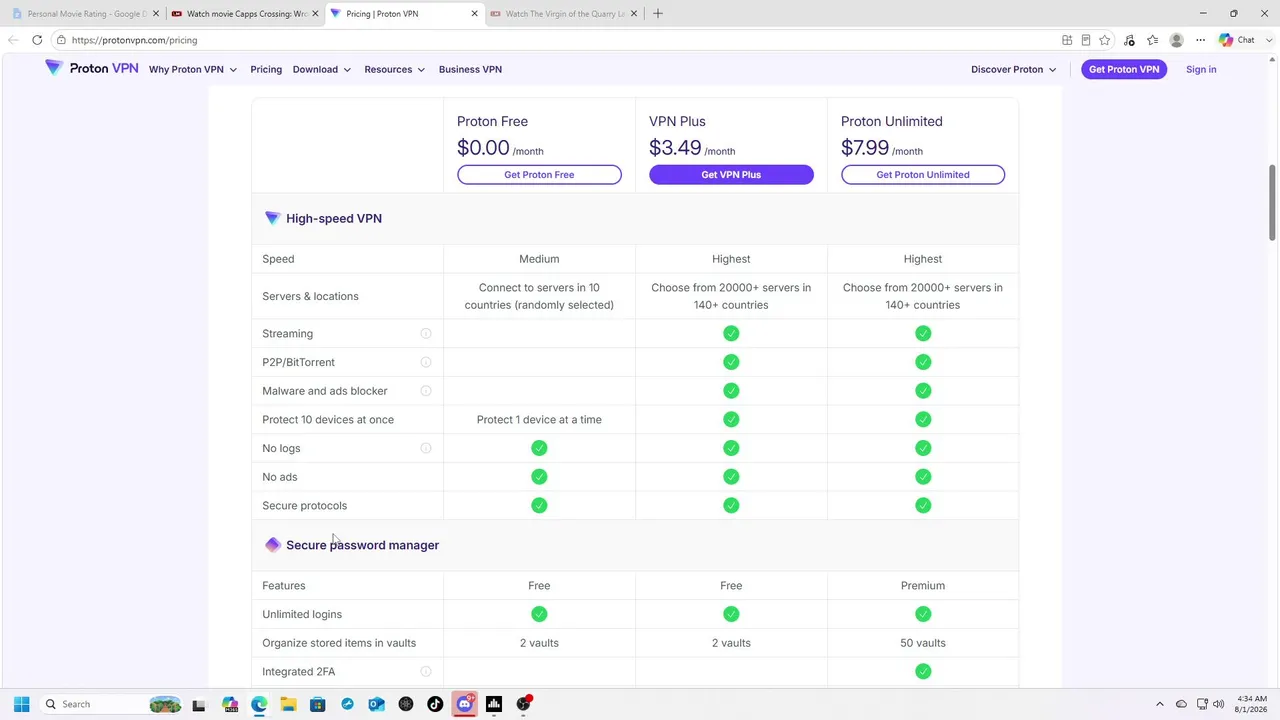Show info for the P2P/BitTorrent row

[425, 362]
